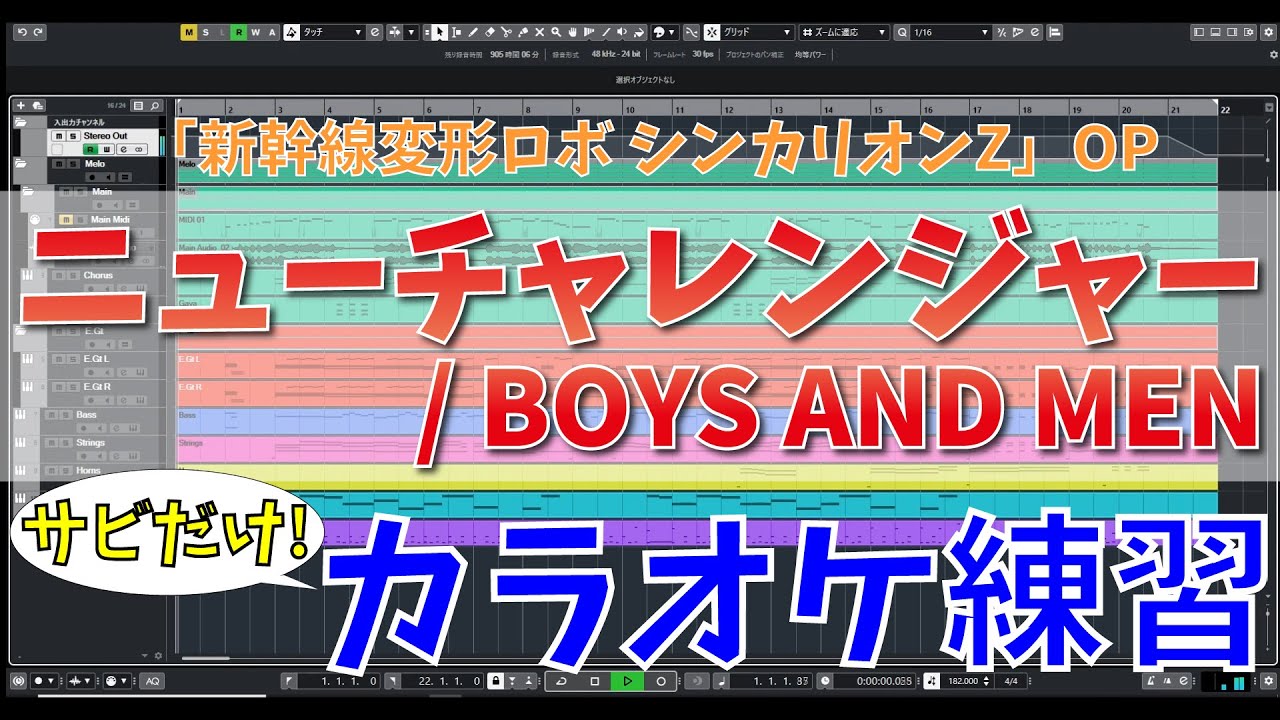This screenshot has width=1280, height=720.
Task: Toggle global Read automation R button
Action: [239, 32]
